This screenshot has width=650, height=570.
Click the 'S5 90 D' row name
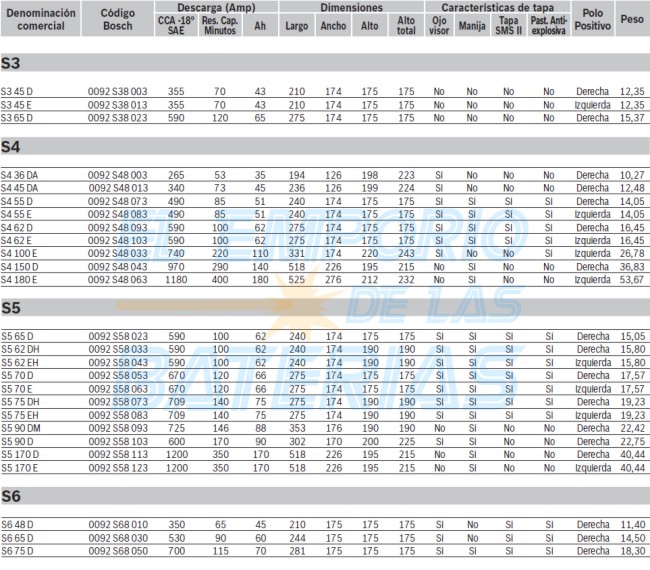[x=17, y=441]
